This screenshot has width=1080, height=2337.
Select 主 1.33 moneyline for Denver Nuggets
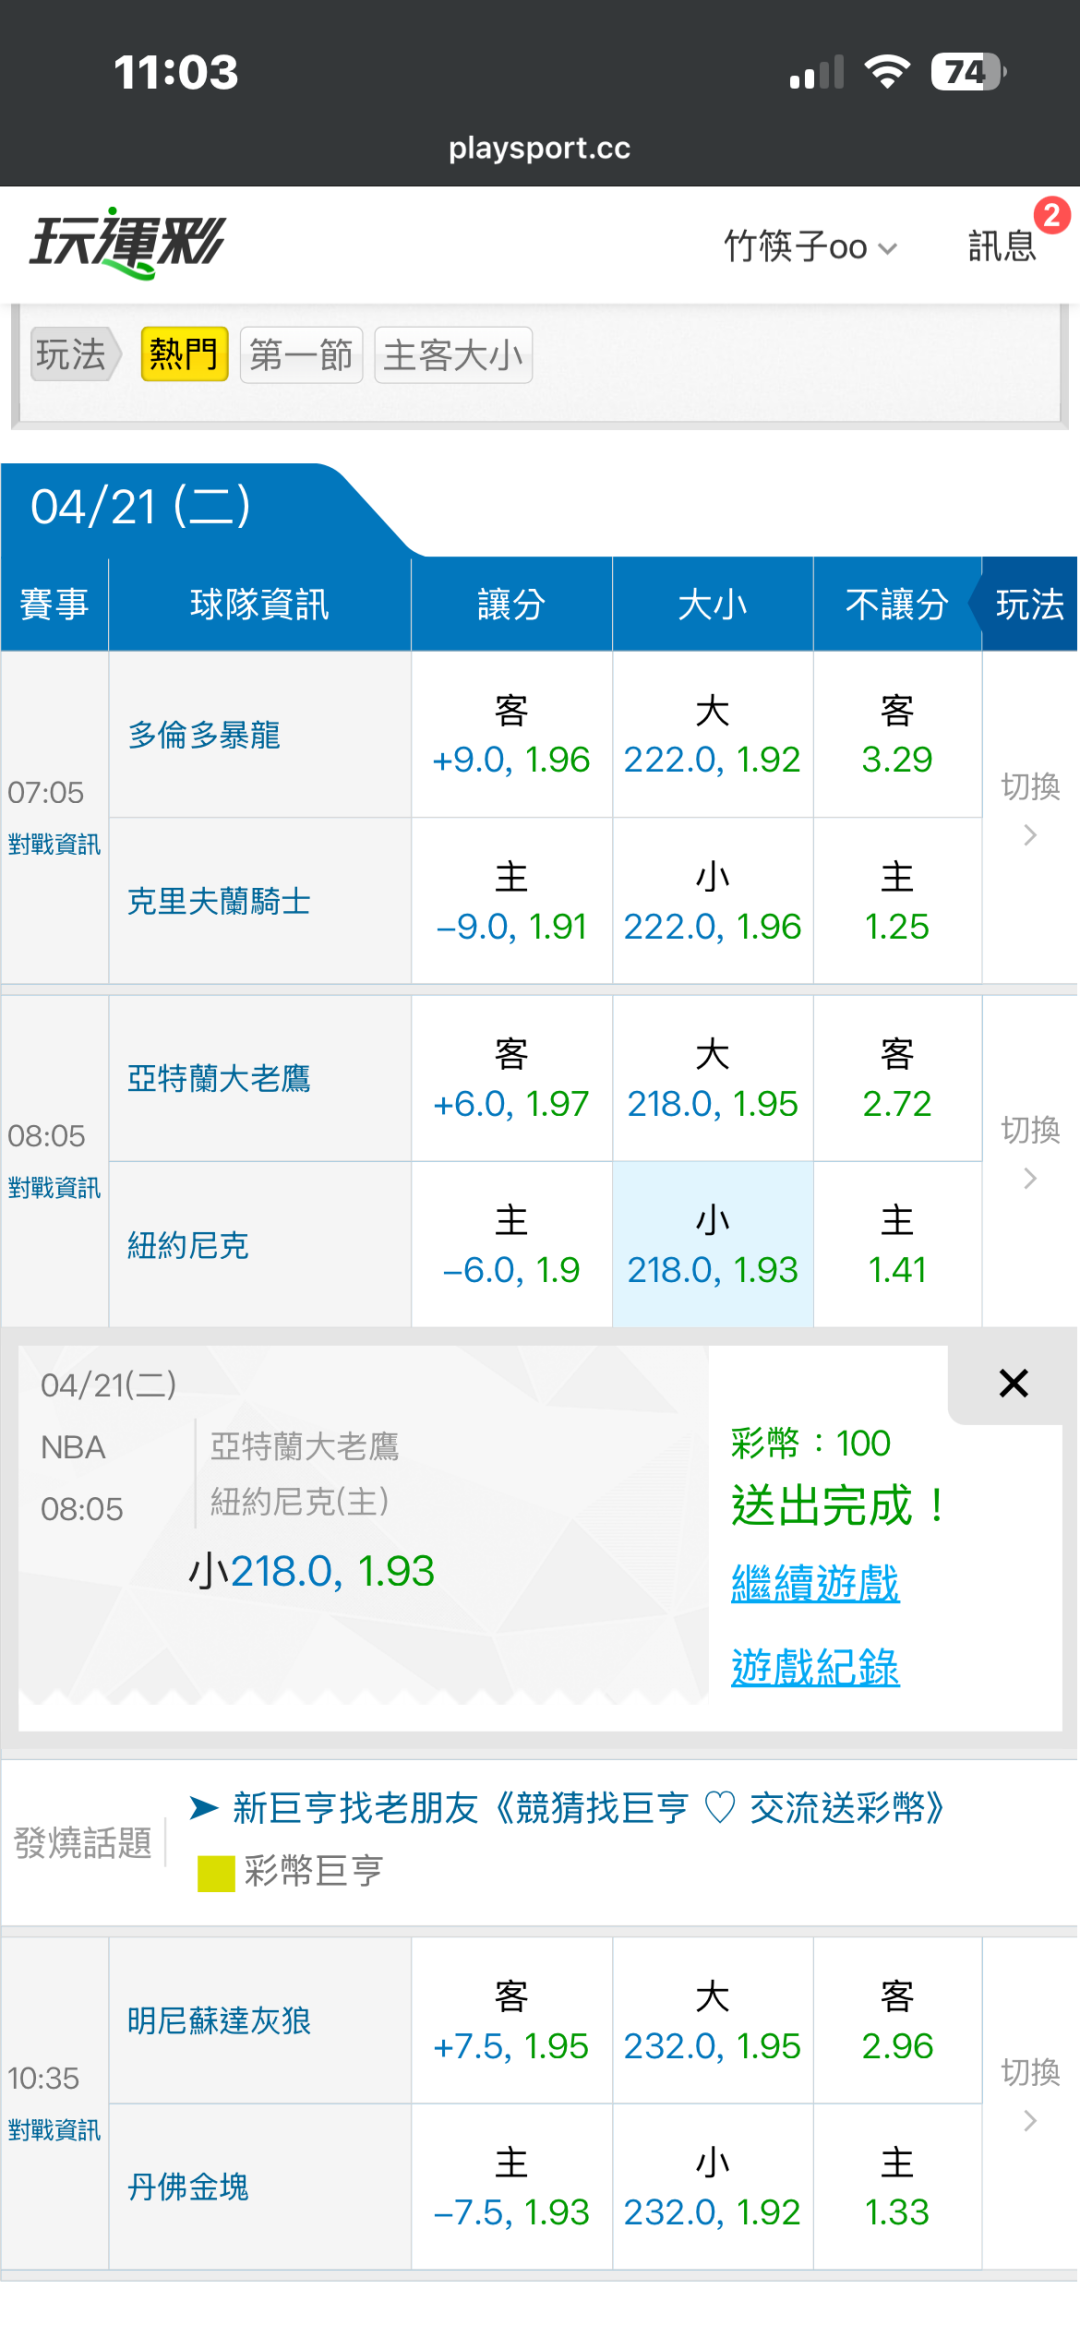897,2187
